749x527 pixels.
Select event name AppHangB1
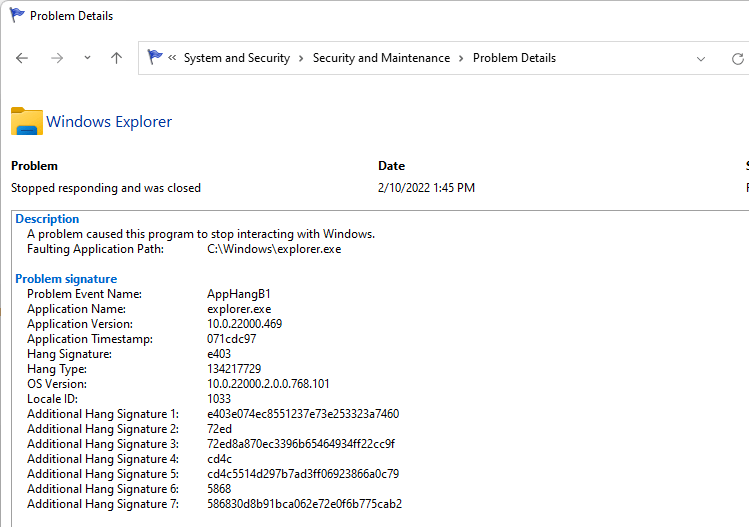click(239, 294)
